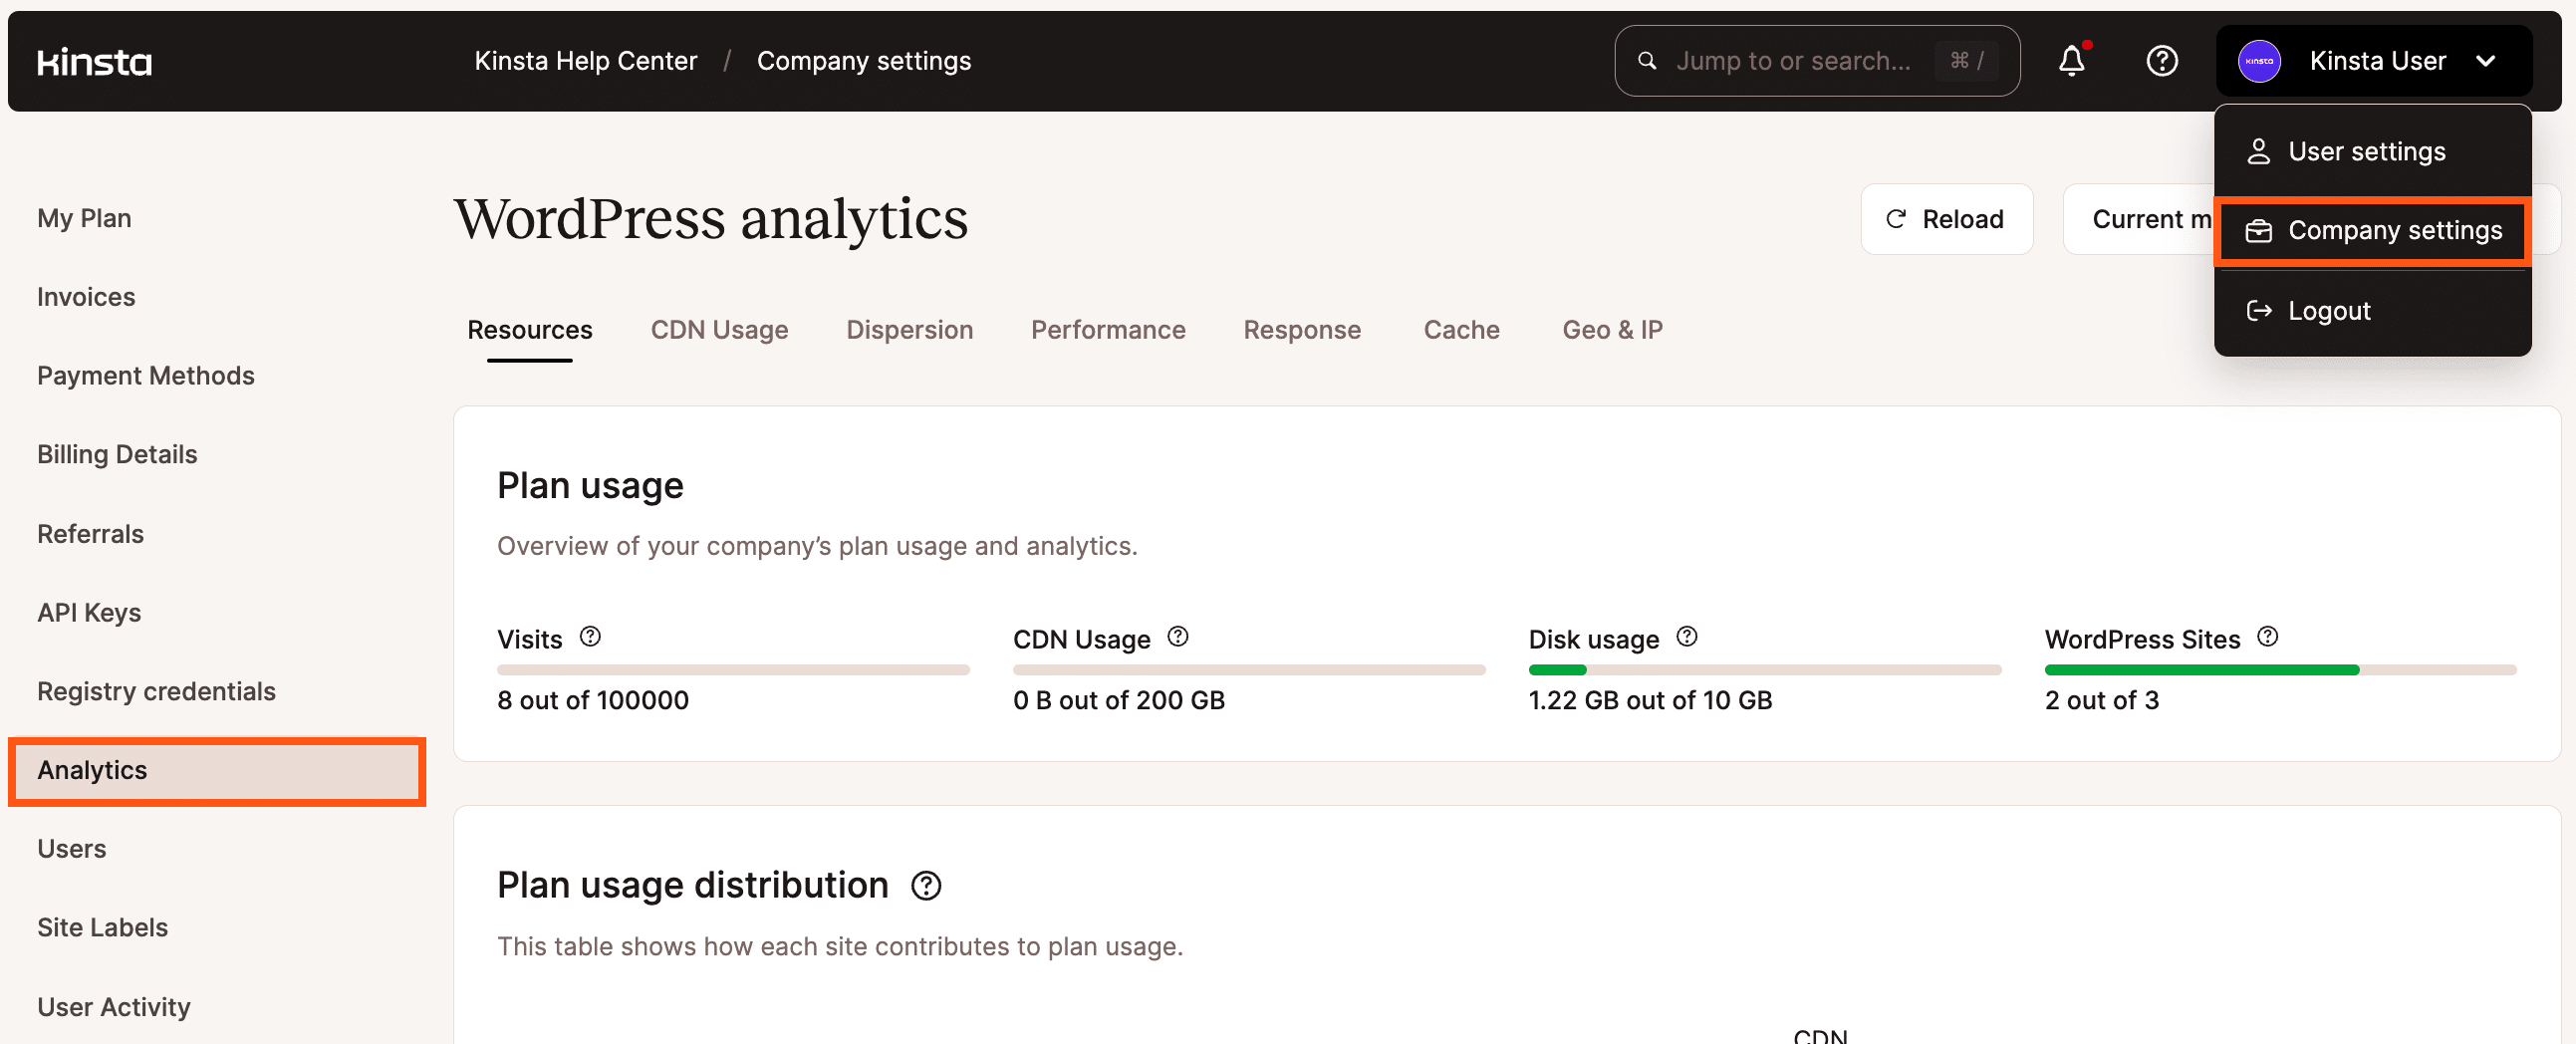2576x1044 pixels.
Task: Open the Kinsta Help Center breadcrumb
Action: [x=585, y=61]
